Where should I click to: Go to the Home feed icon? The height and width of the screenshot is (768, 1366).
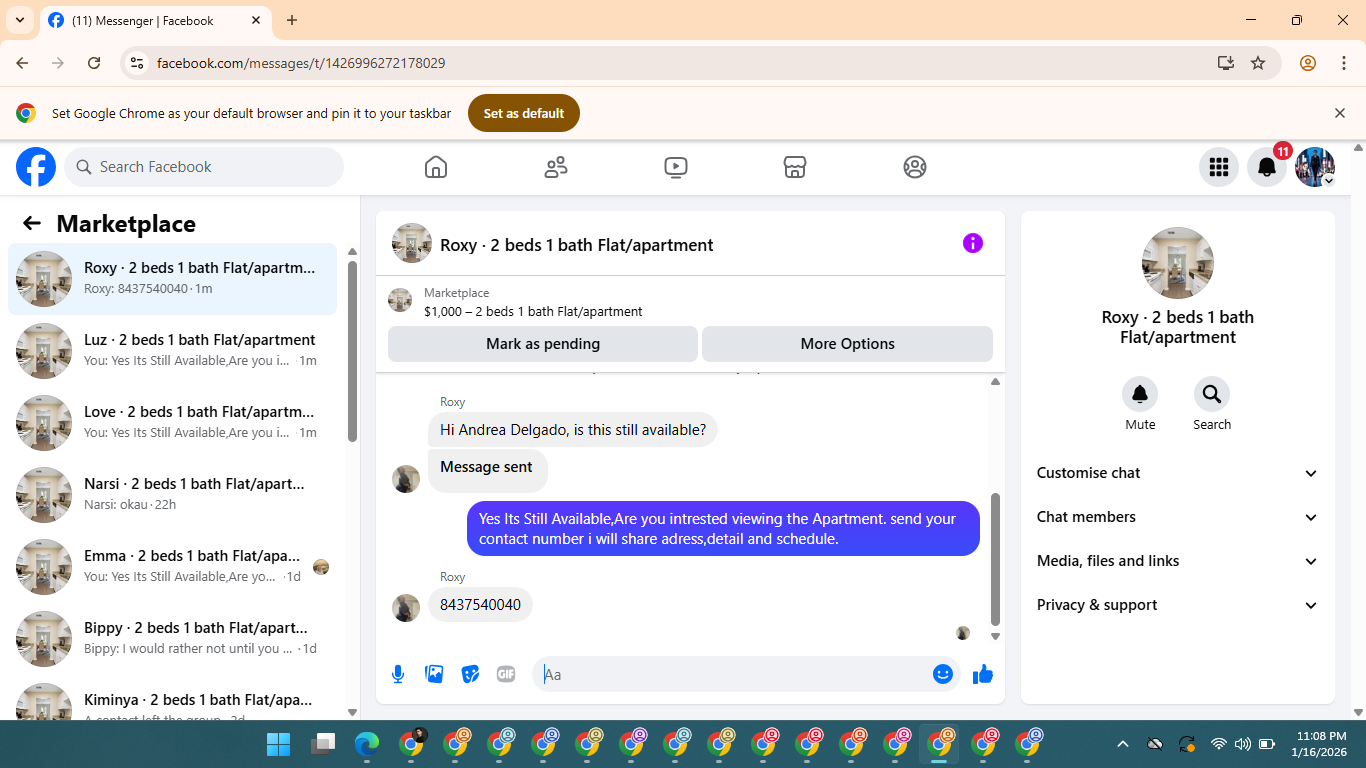[436, 167]
